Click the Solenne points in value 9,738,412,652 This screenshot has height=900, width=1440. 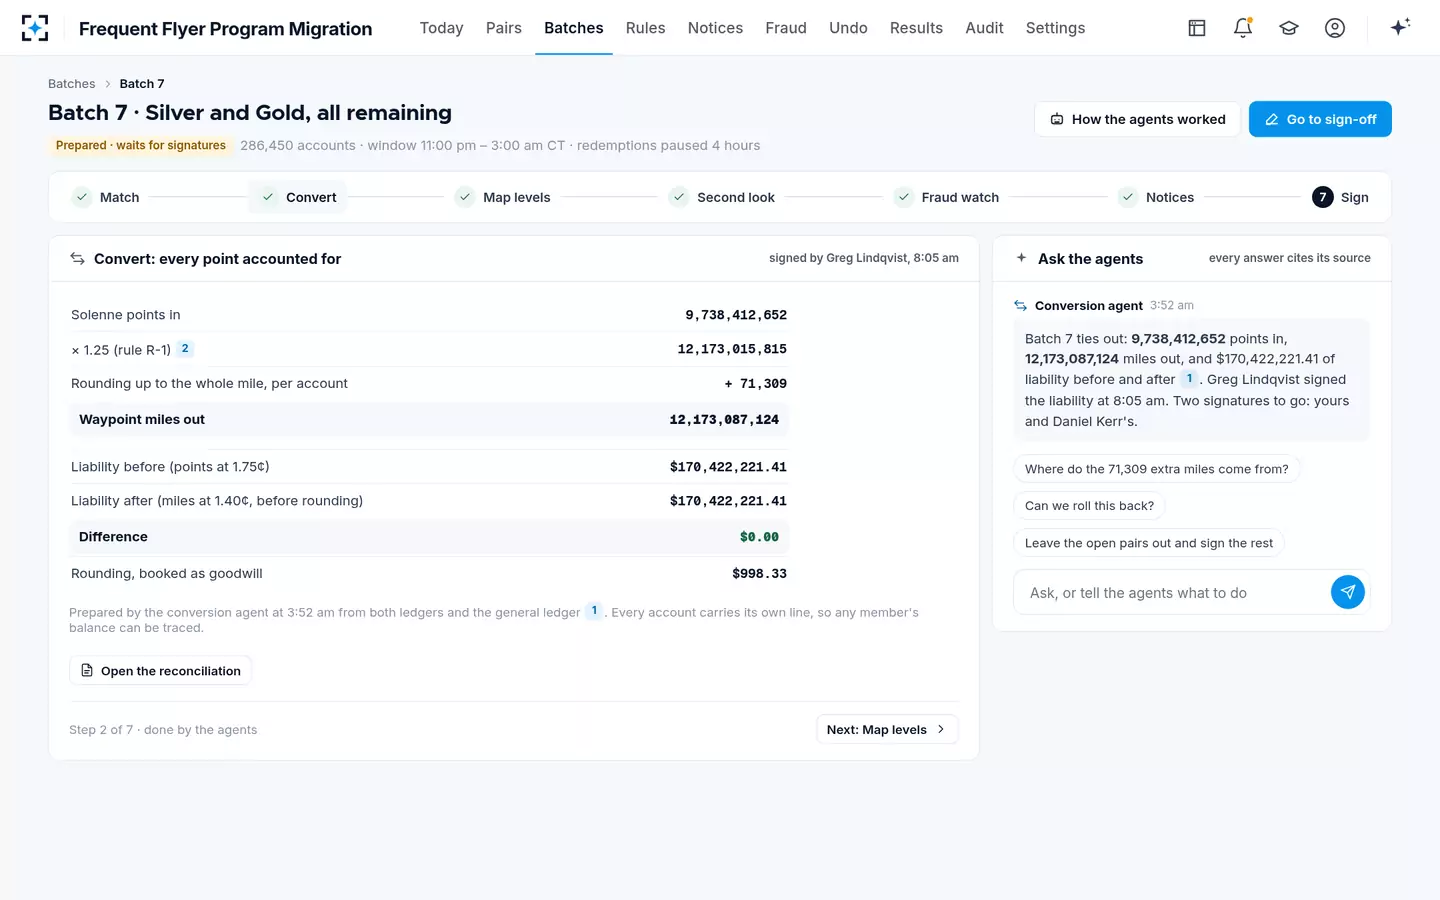[x=736, y=315]
